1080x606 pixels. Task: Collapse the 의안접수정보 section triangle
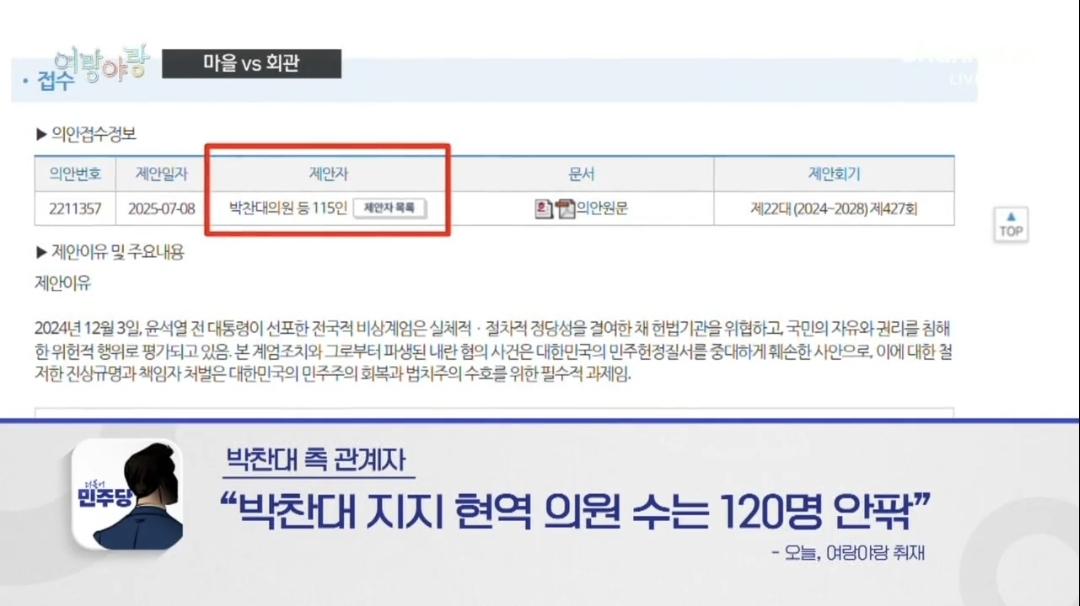click(41, 134)
